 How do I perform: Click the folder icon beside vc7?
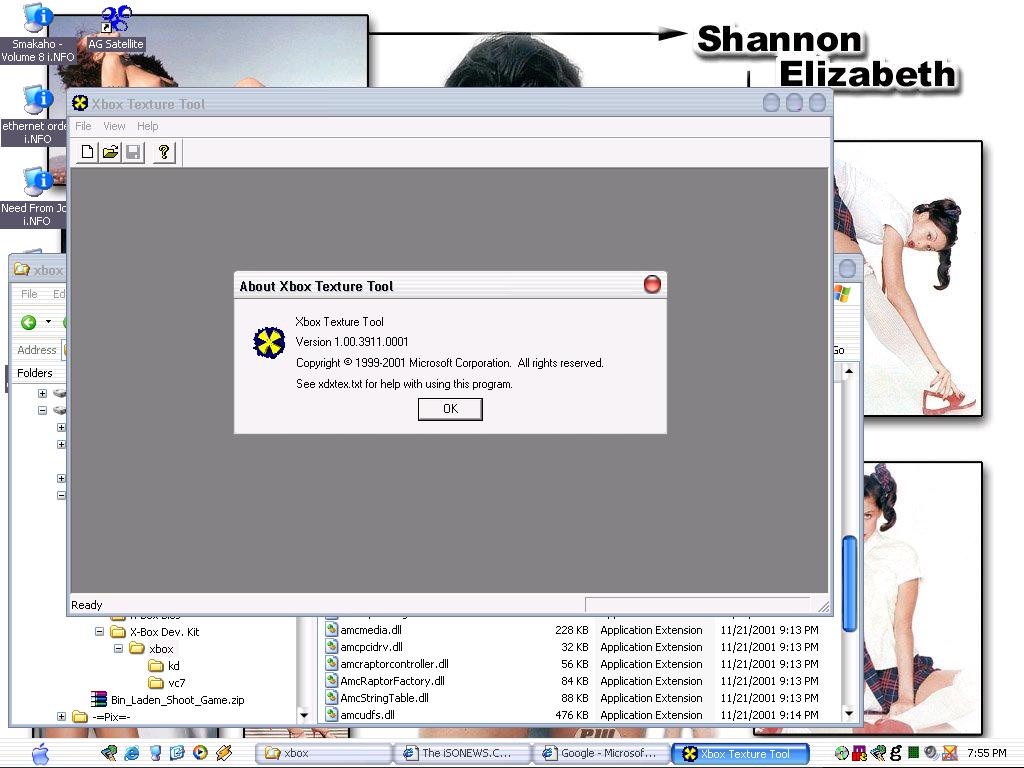click(156, 682)
